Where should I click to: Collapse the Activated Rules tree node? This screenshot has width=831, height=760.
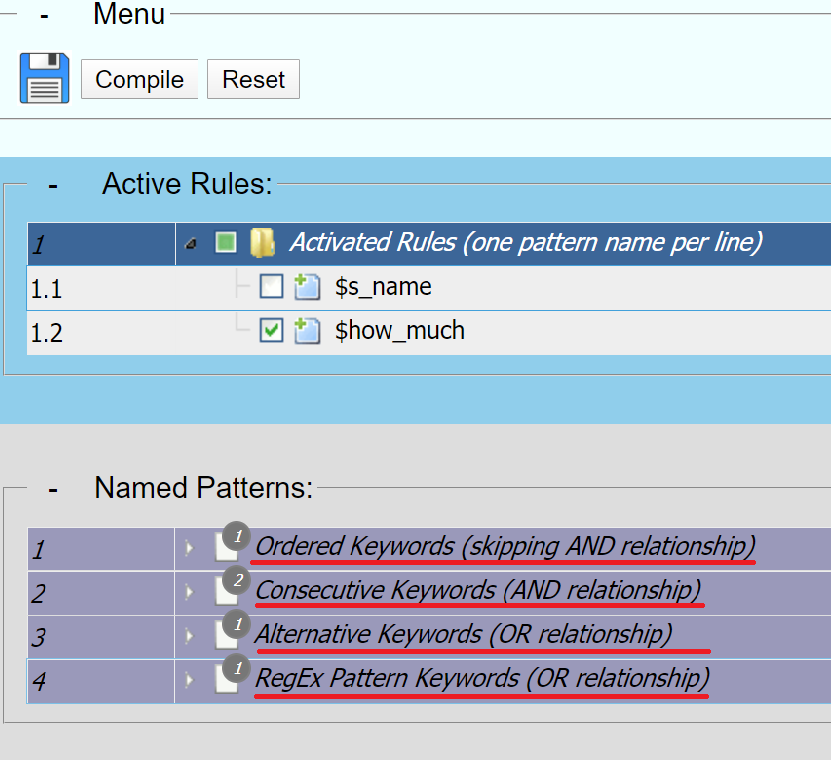point(191,244)
